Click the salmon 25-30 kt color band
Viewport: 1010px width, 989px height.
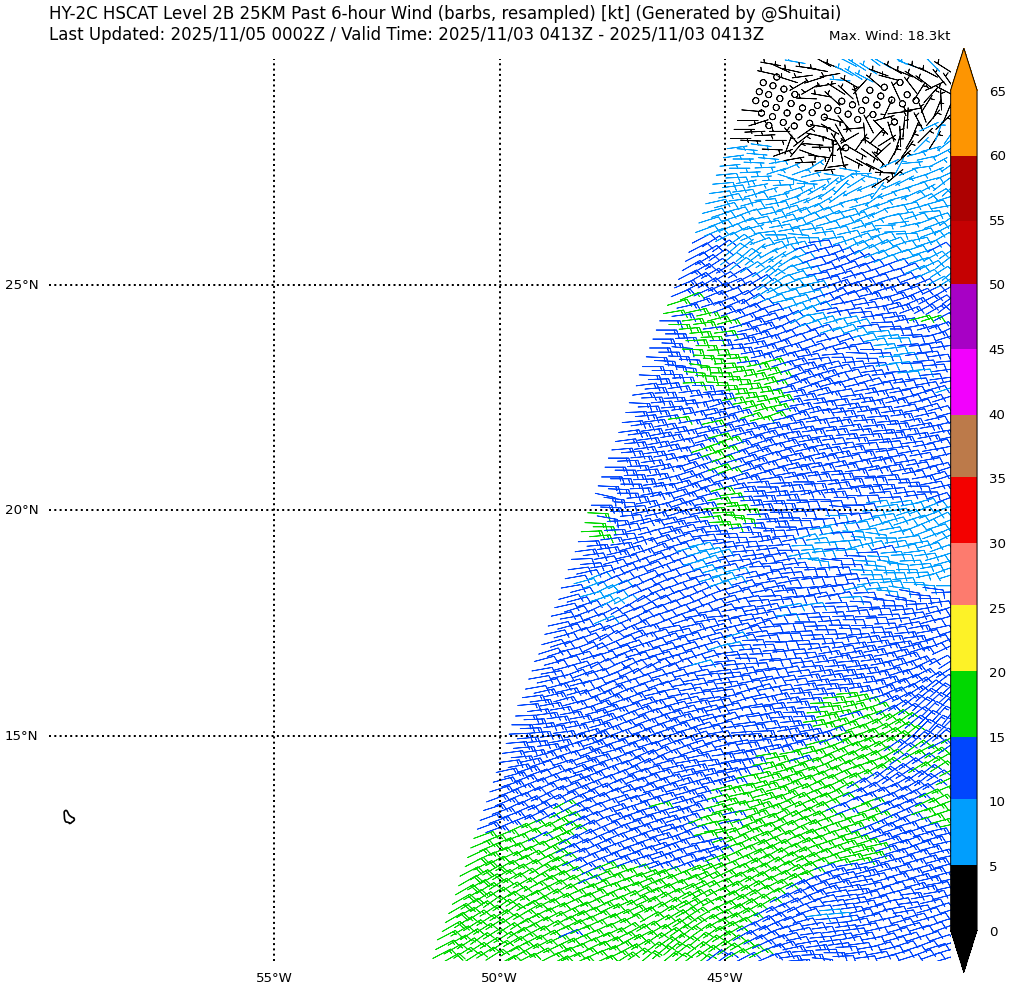click(963, 575)
